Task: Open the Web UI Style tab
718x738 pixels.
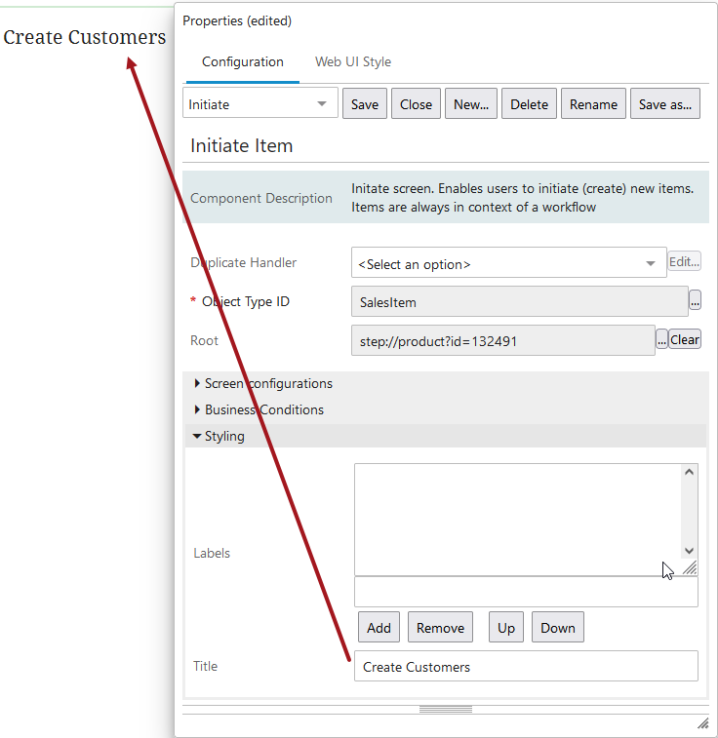Action: pyautogui.click(x=353, y=62)
